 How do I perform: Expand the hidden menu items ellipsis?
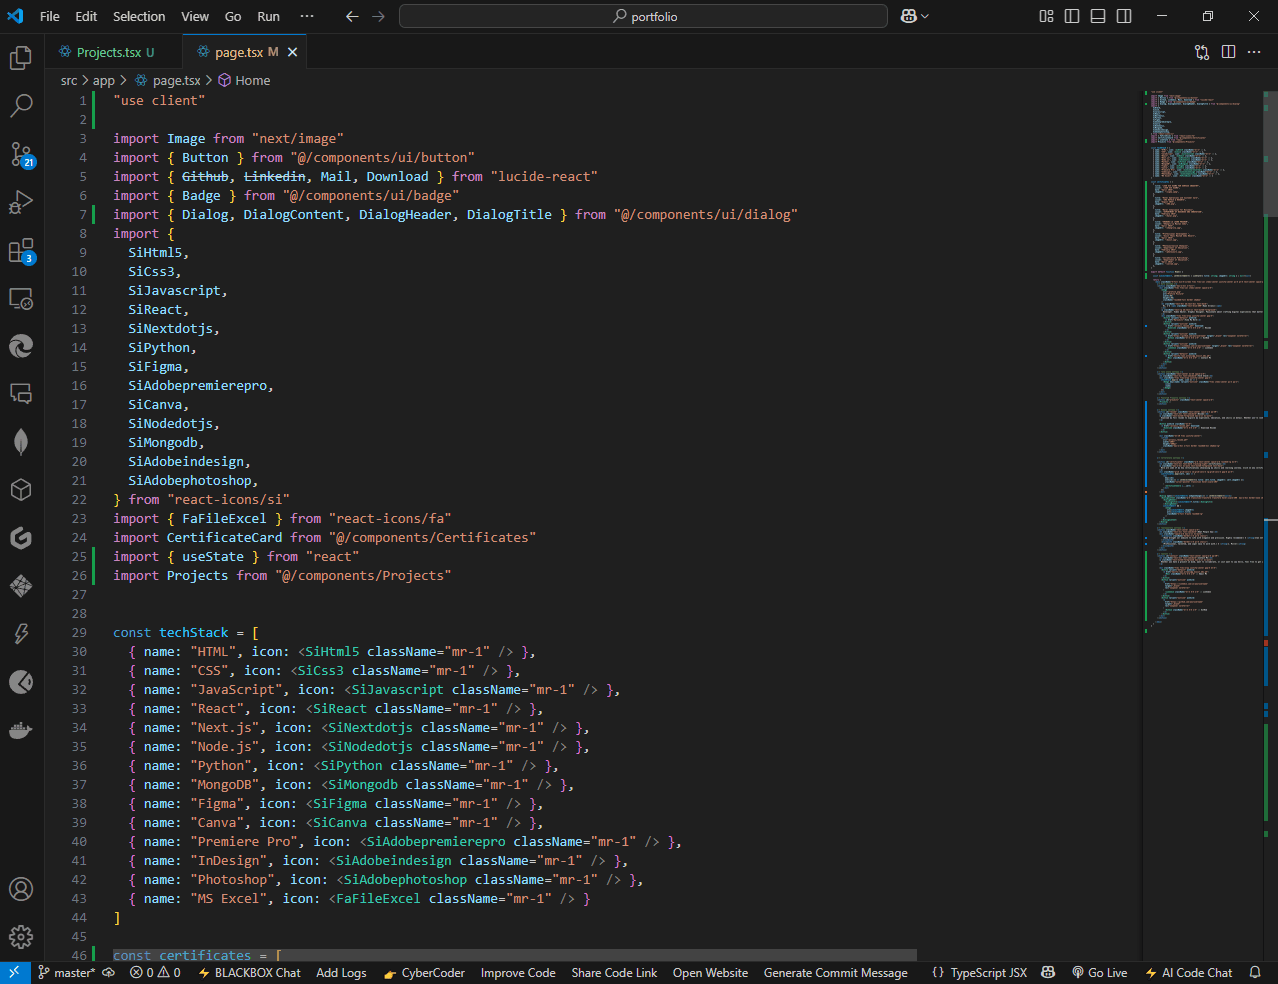(307, 16)
